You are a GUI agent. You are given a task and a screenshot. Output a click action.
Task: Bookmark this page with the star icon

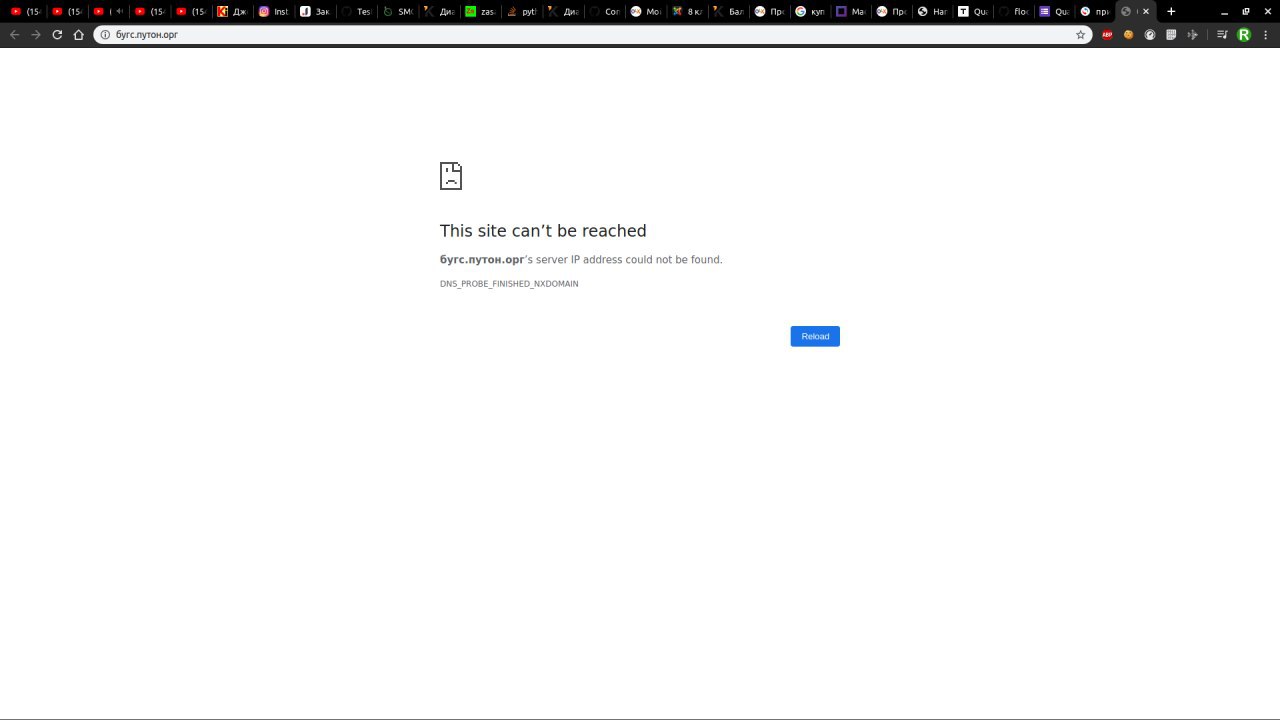pyautogui.click(x=1080, y=34)
